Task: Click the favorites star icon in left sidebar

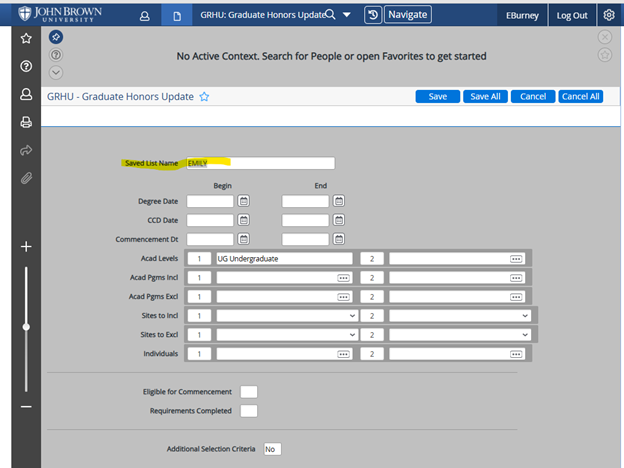Action: tap(26, 38)
